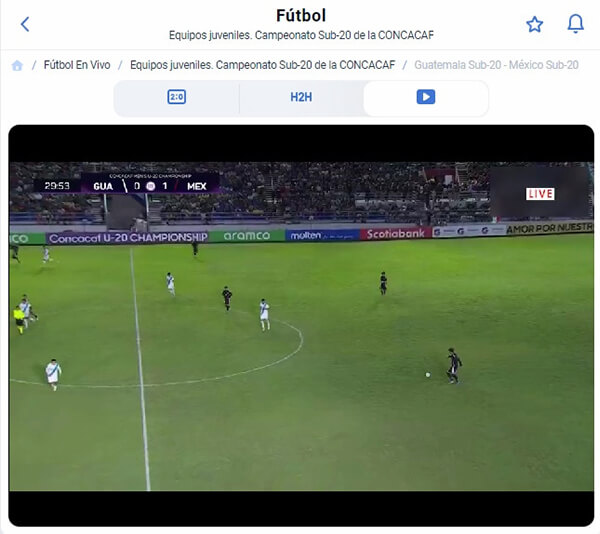Open the home icon in breadcrumb

(x=17, y=65)
